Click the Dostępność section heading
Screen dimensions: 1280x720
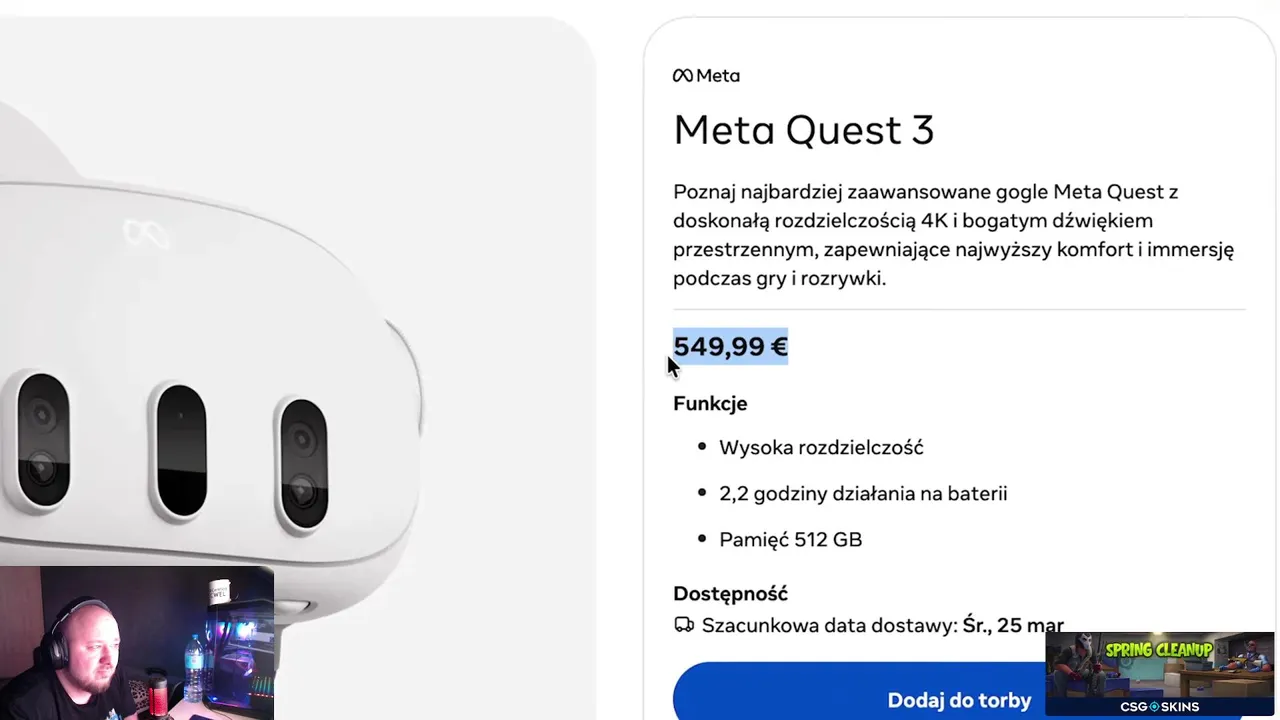[730, 594]
